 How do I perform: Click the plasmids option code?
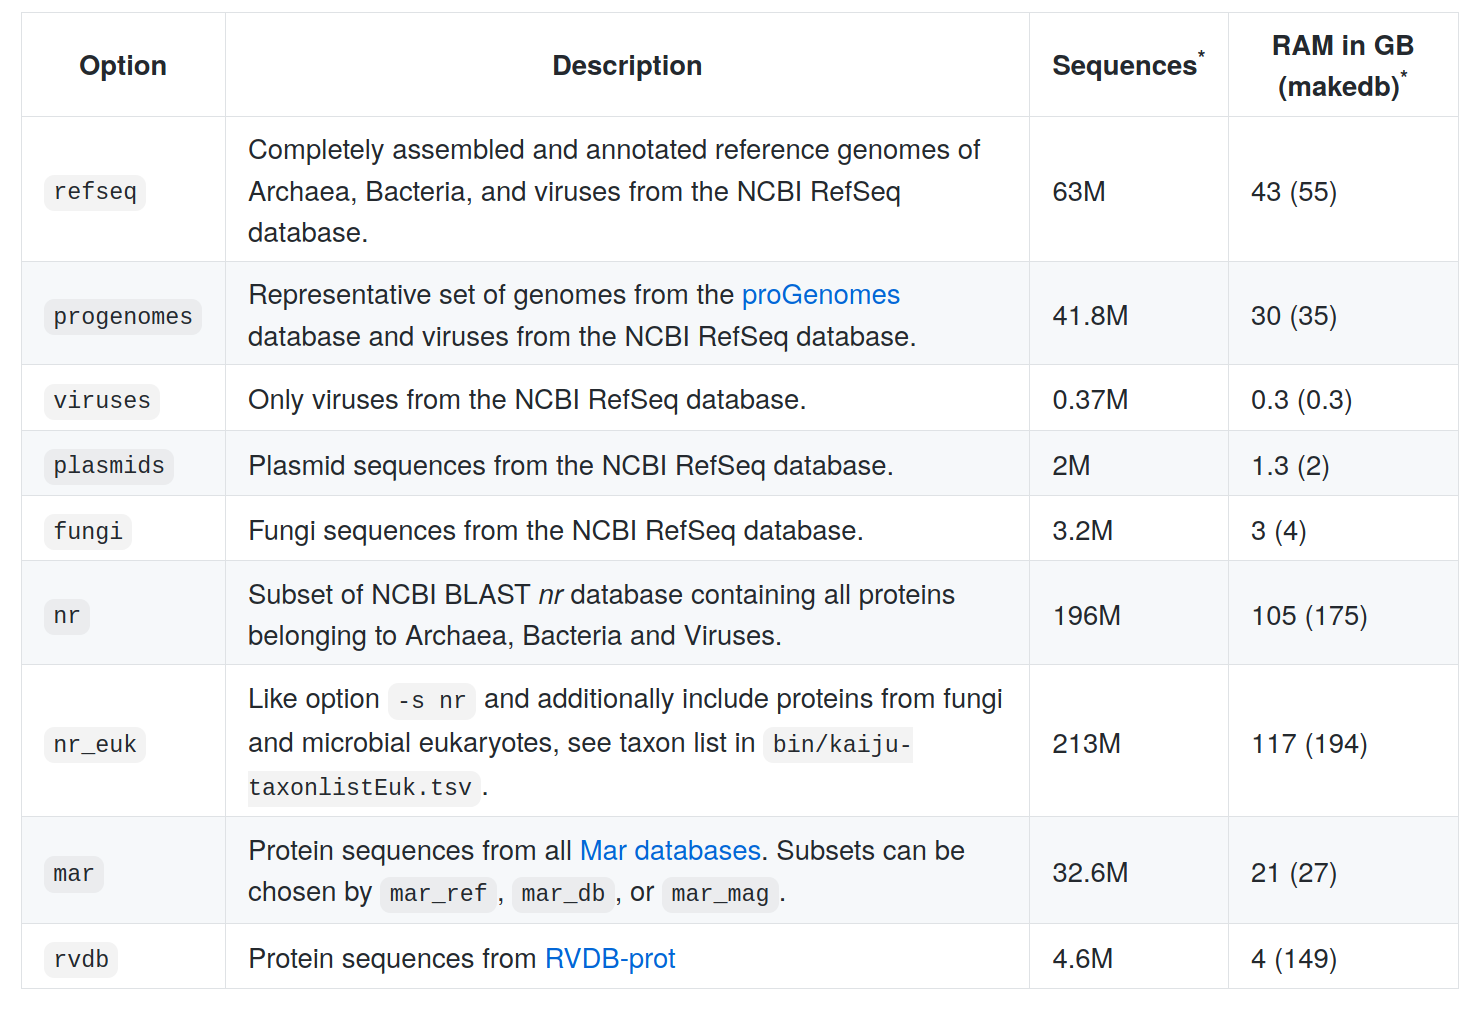109,466
